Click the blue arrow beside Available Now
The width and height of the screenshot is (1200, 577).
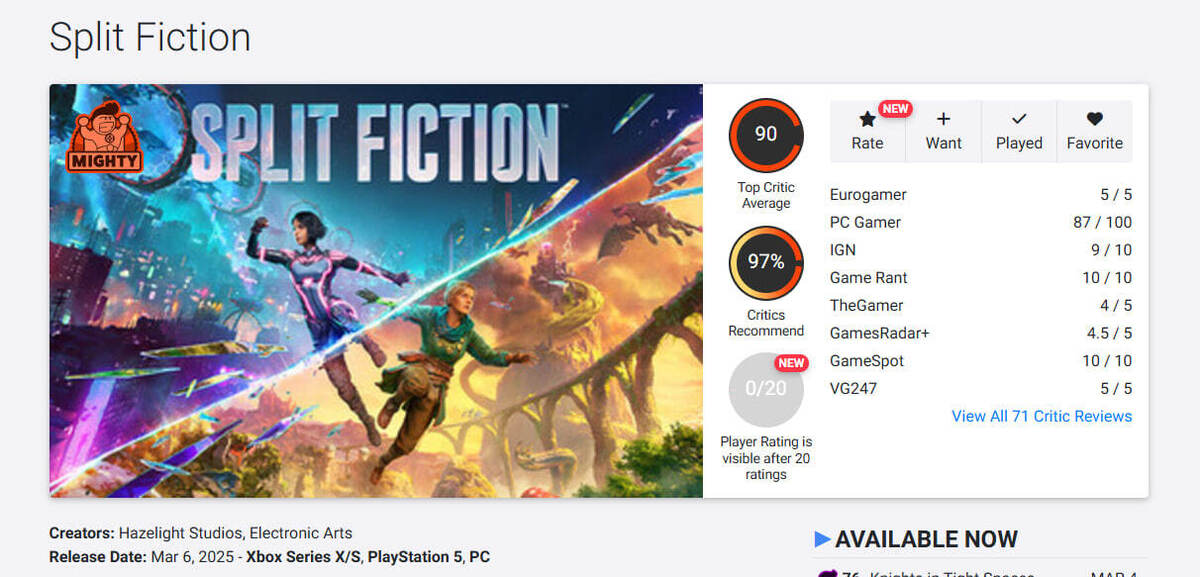tap(823, 540)
